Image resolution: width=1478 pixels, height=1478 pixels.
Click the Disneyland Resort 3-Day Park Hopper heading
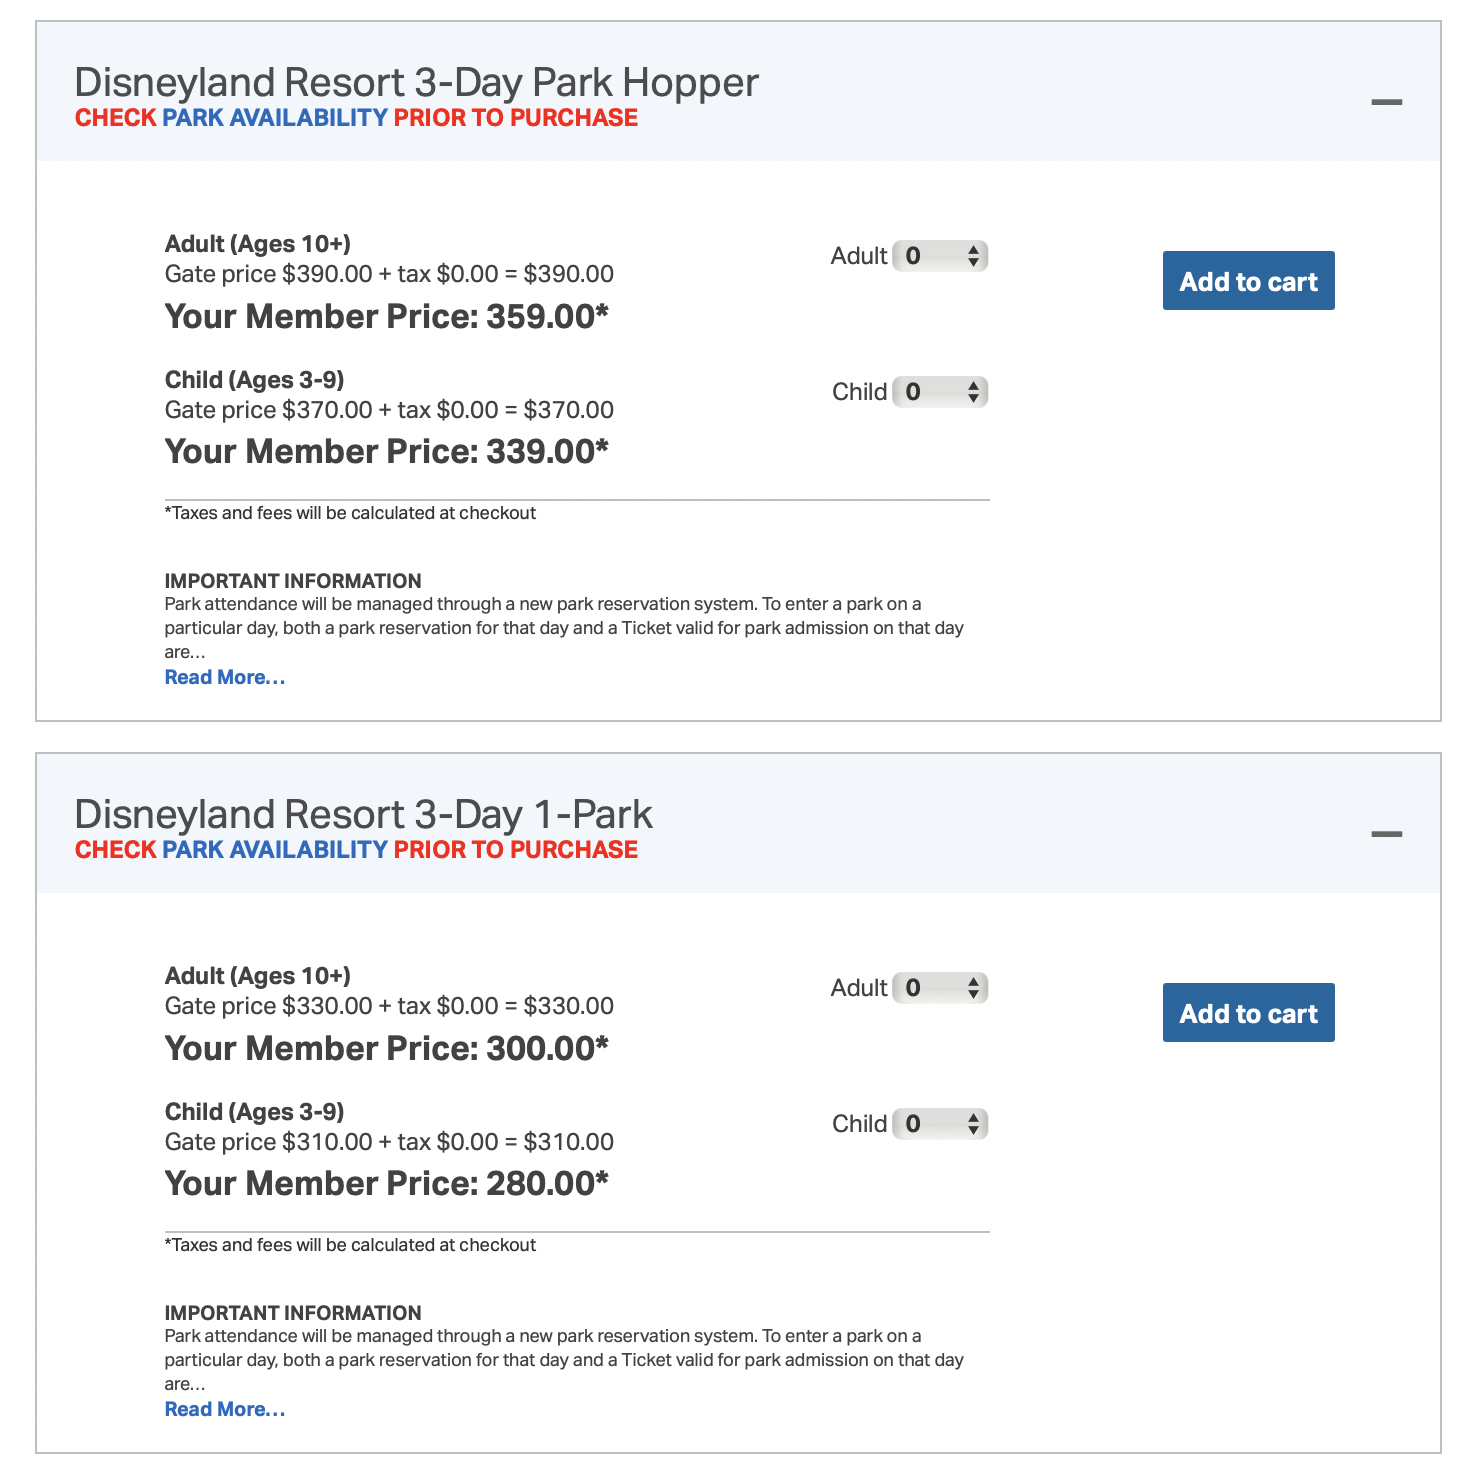[x=416, y=82]
